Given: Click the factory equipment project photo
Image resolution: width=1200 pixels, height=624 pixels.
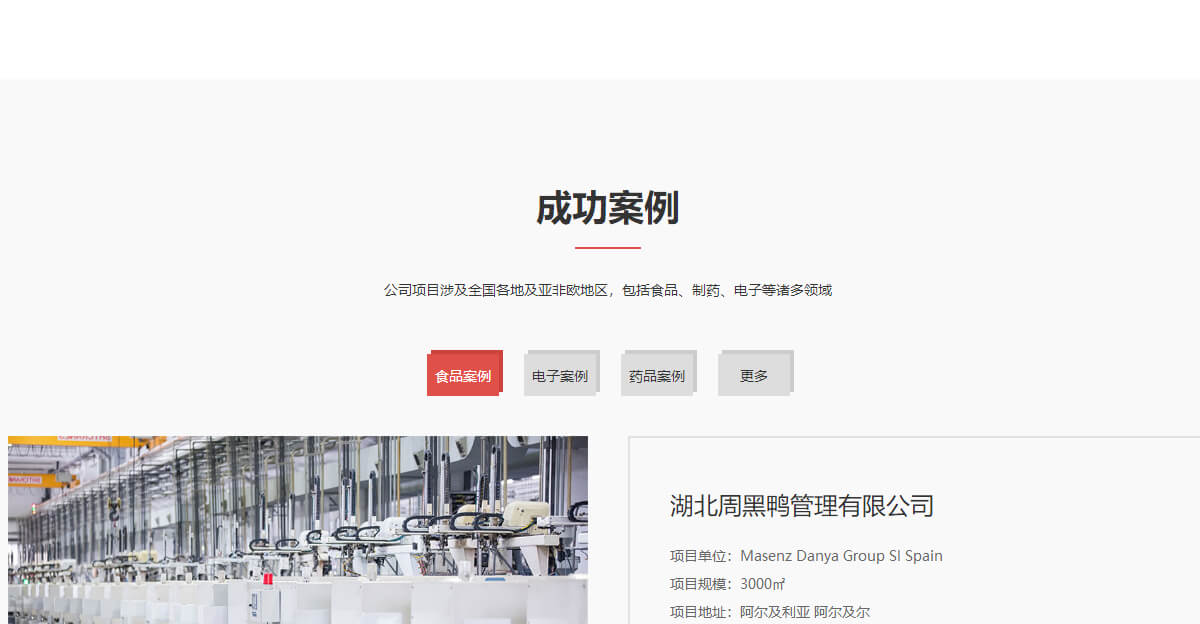Looking at the screenshot, I should 297,529.
